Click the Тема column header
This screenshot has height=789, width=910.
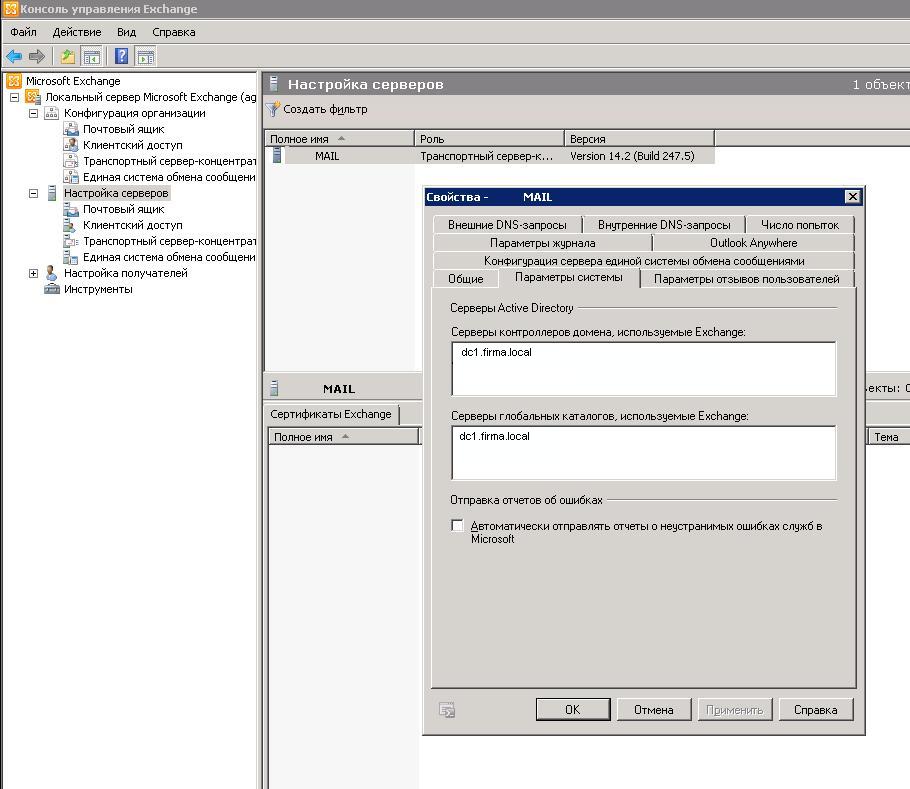click(x=888, y=437)
